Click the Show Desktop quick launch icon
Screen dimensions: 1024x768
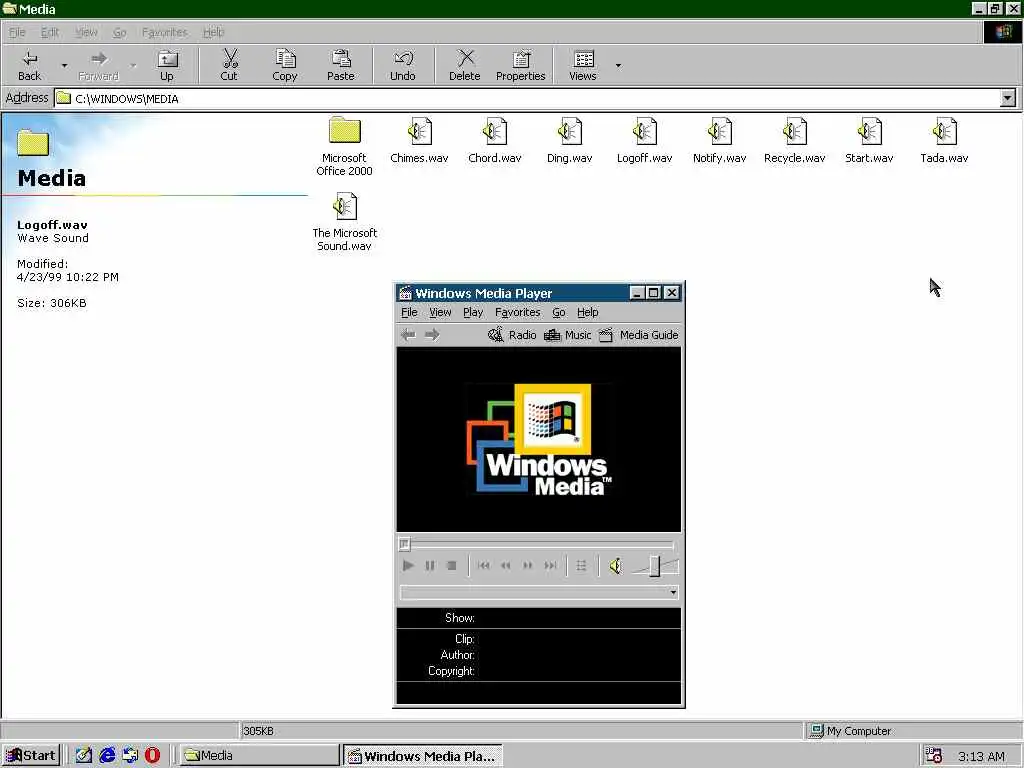tap(84, 756)
